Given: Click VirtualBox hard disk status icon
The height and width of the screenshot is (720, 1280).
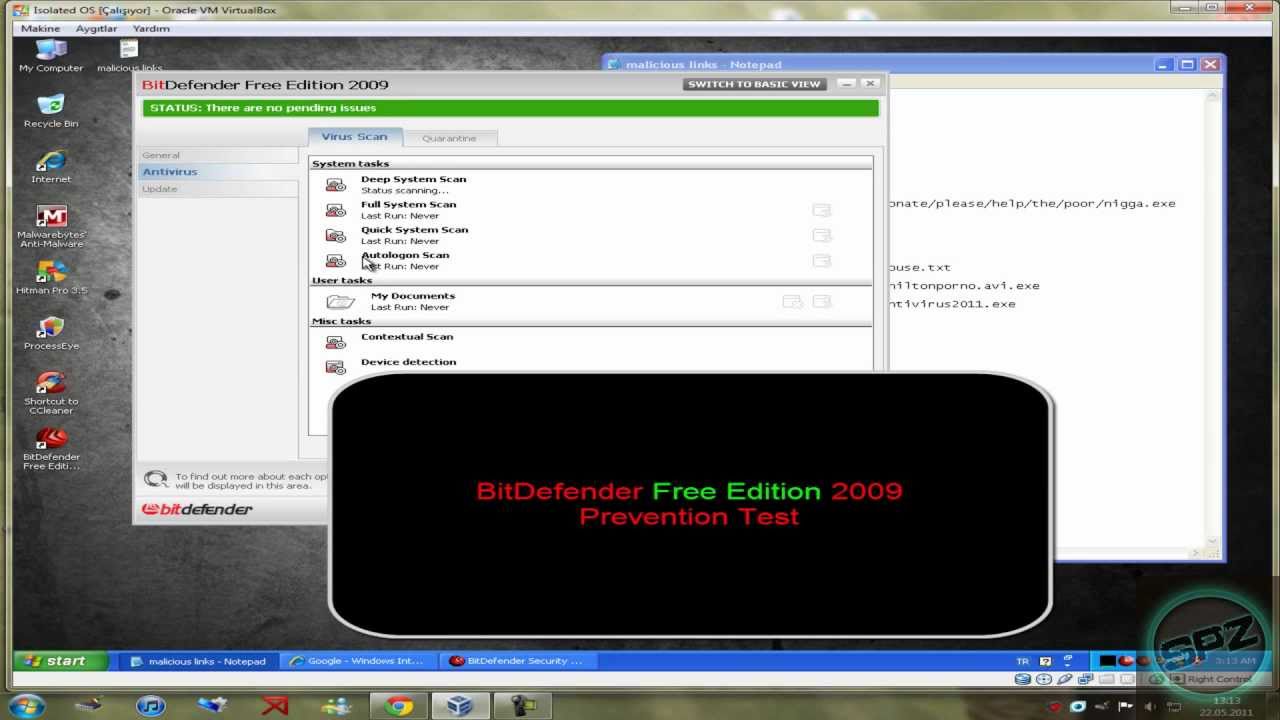Looking at the screenshot, I should point(1022,679).
